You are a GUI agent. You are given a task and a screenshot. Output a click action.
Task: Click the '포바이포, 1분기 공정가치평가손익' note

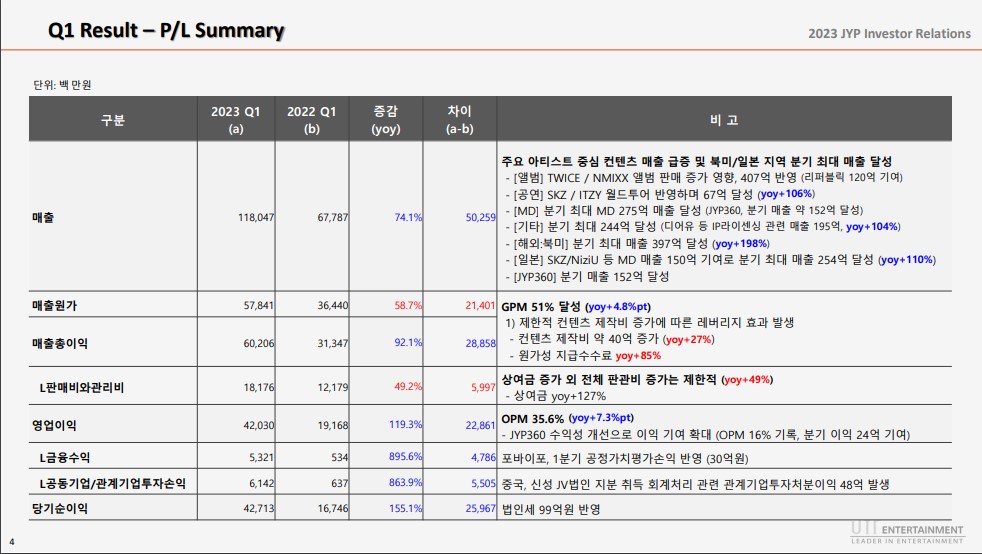[x=625, y=459]
